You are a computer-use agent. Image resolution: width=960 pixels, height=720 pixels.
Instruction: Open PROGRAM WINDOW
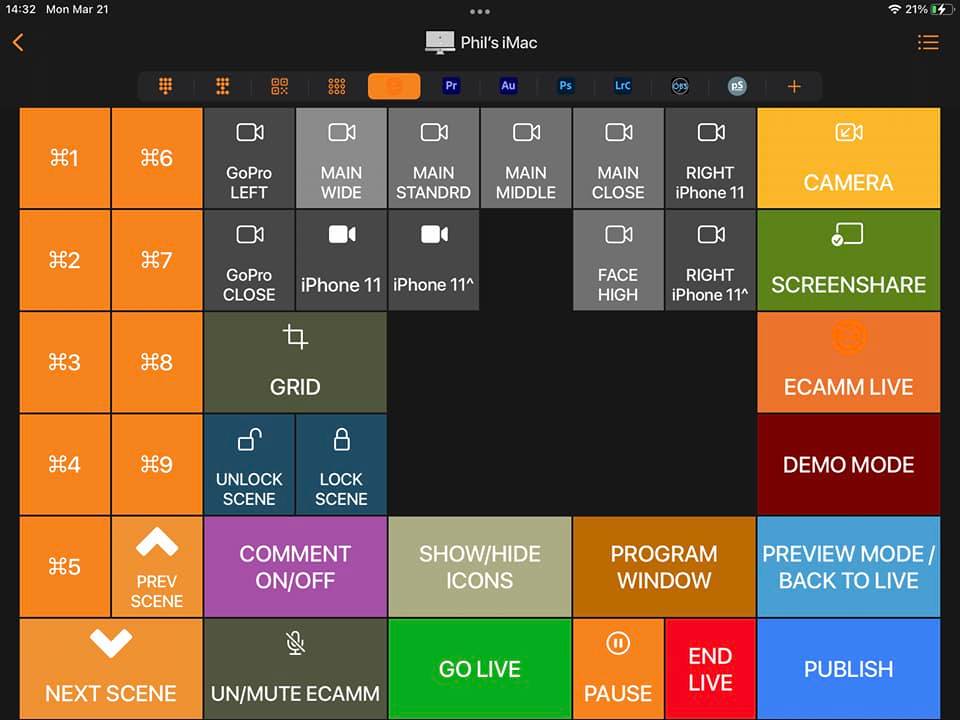tap(664, 566)
